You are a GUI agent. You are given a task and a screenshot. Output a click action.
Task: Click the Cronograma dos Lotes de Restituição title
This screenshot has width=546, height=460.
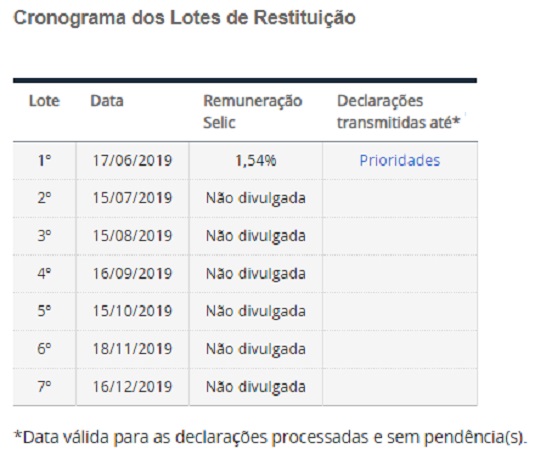click(184, 18)
